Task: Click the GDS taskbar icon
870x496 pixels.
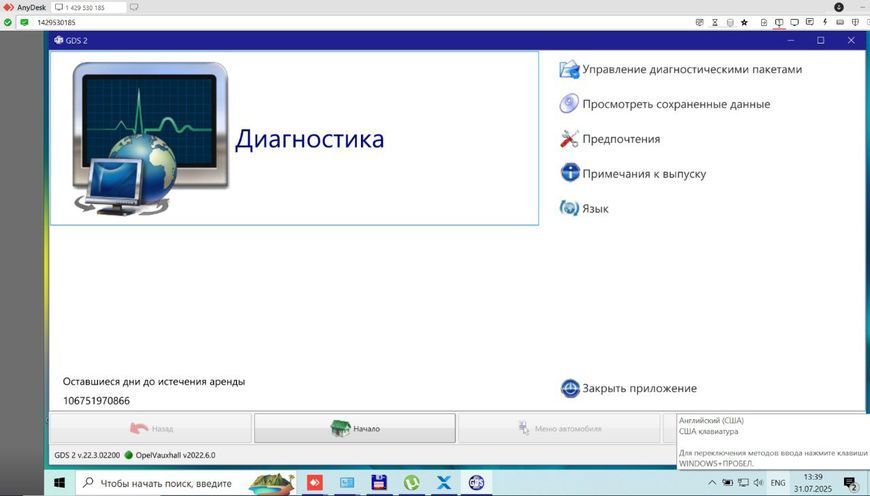Action: [476, 483]
